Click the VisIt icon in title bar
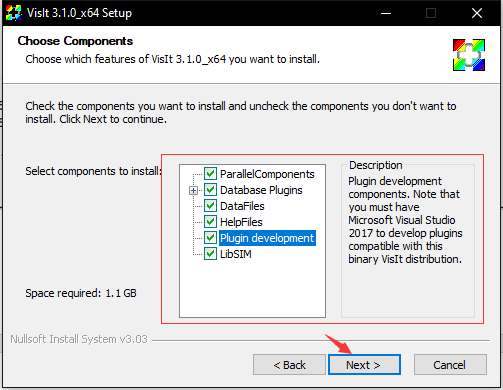 coord(14,13)
